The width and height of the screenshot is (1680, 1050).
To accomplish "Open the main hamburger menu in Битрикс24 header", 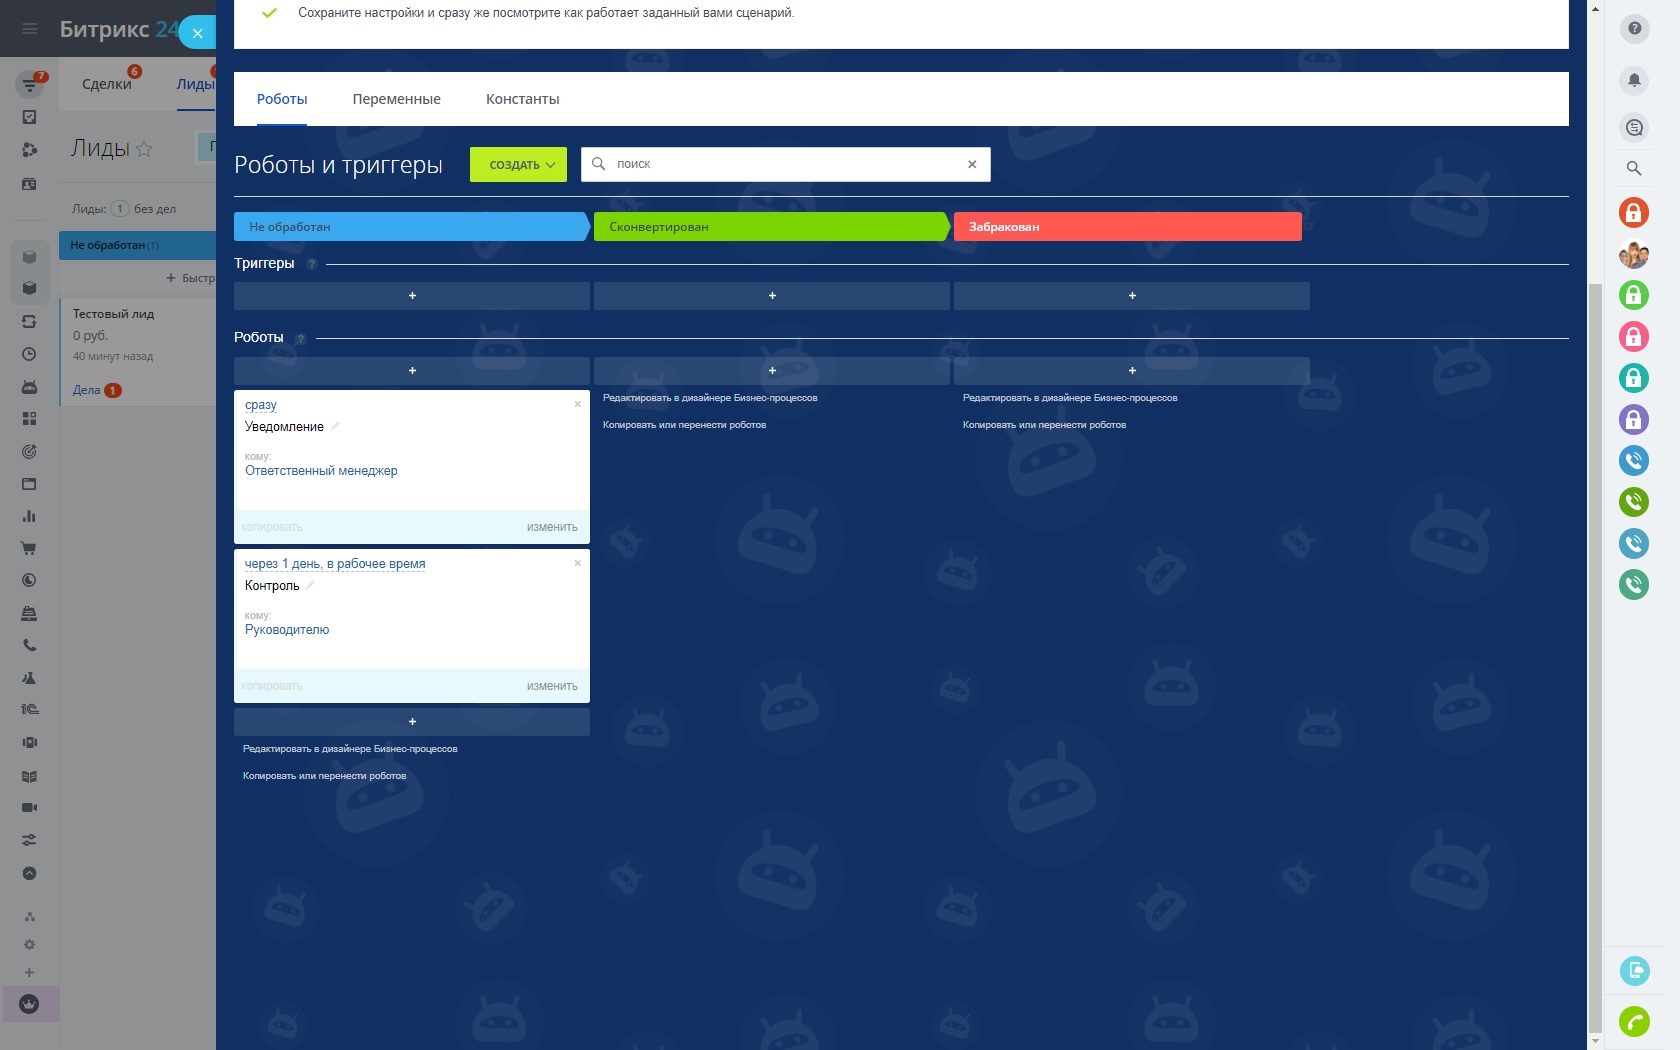I will tap(30, 29).
